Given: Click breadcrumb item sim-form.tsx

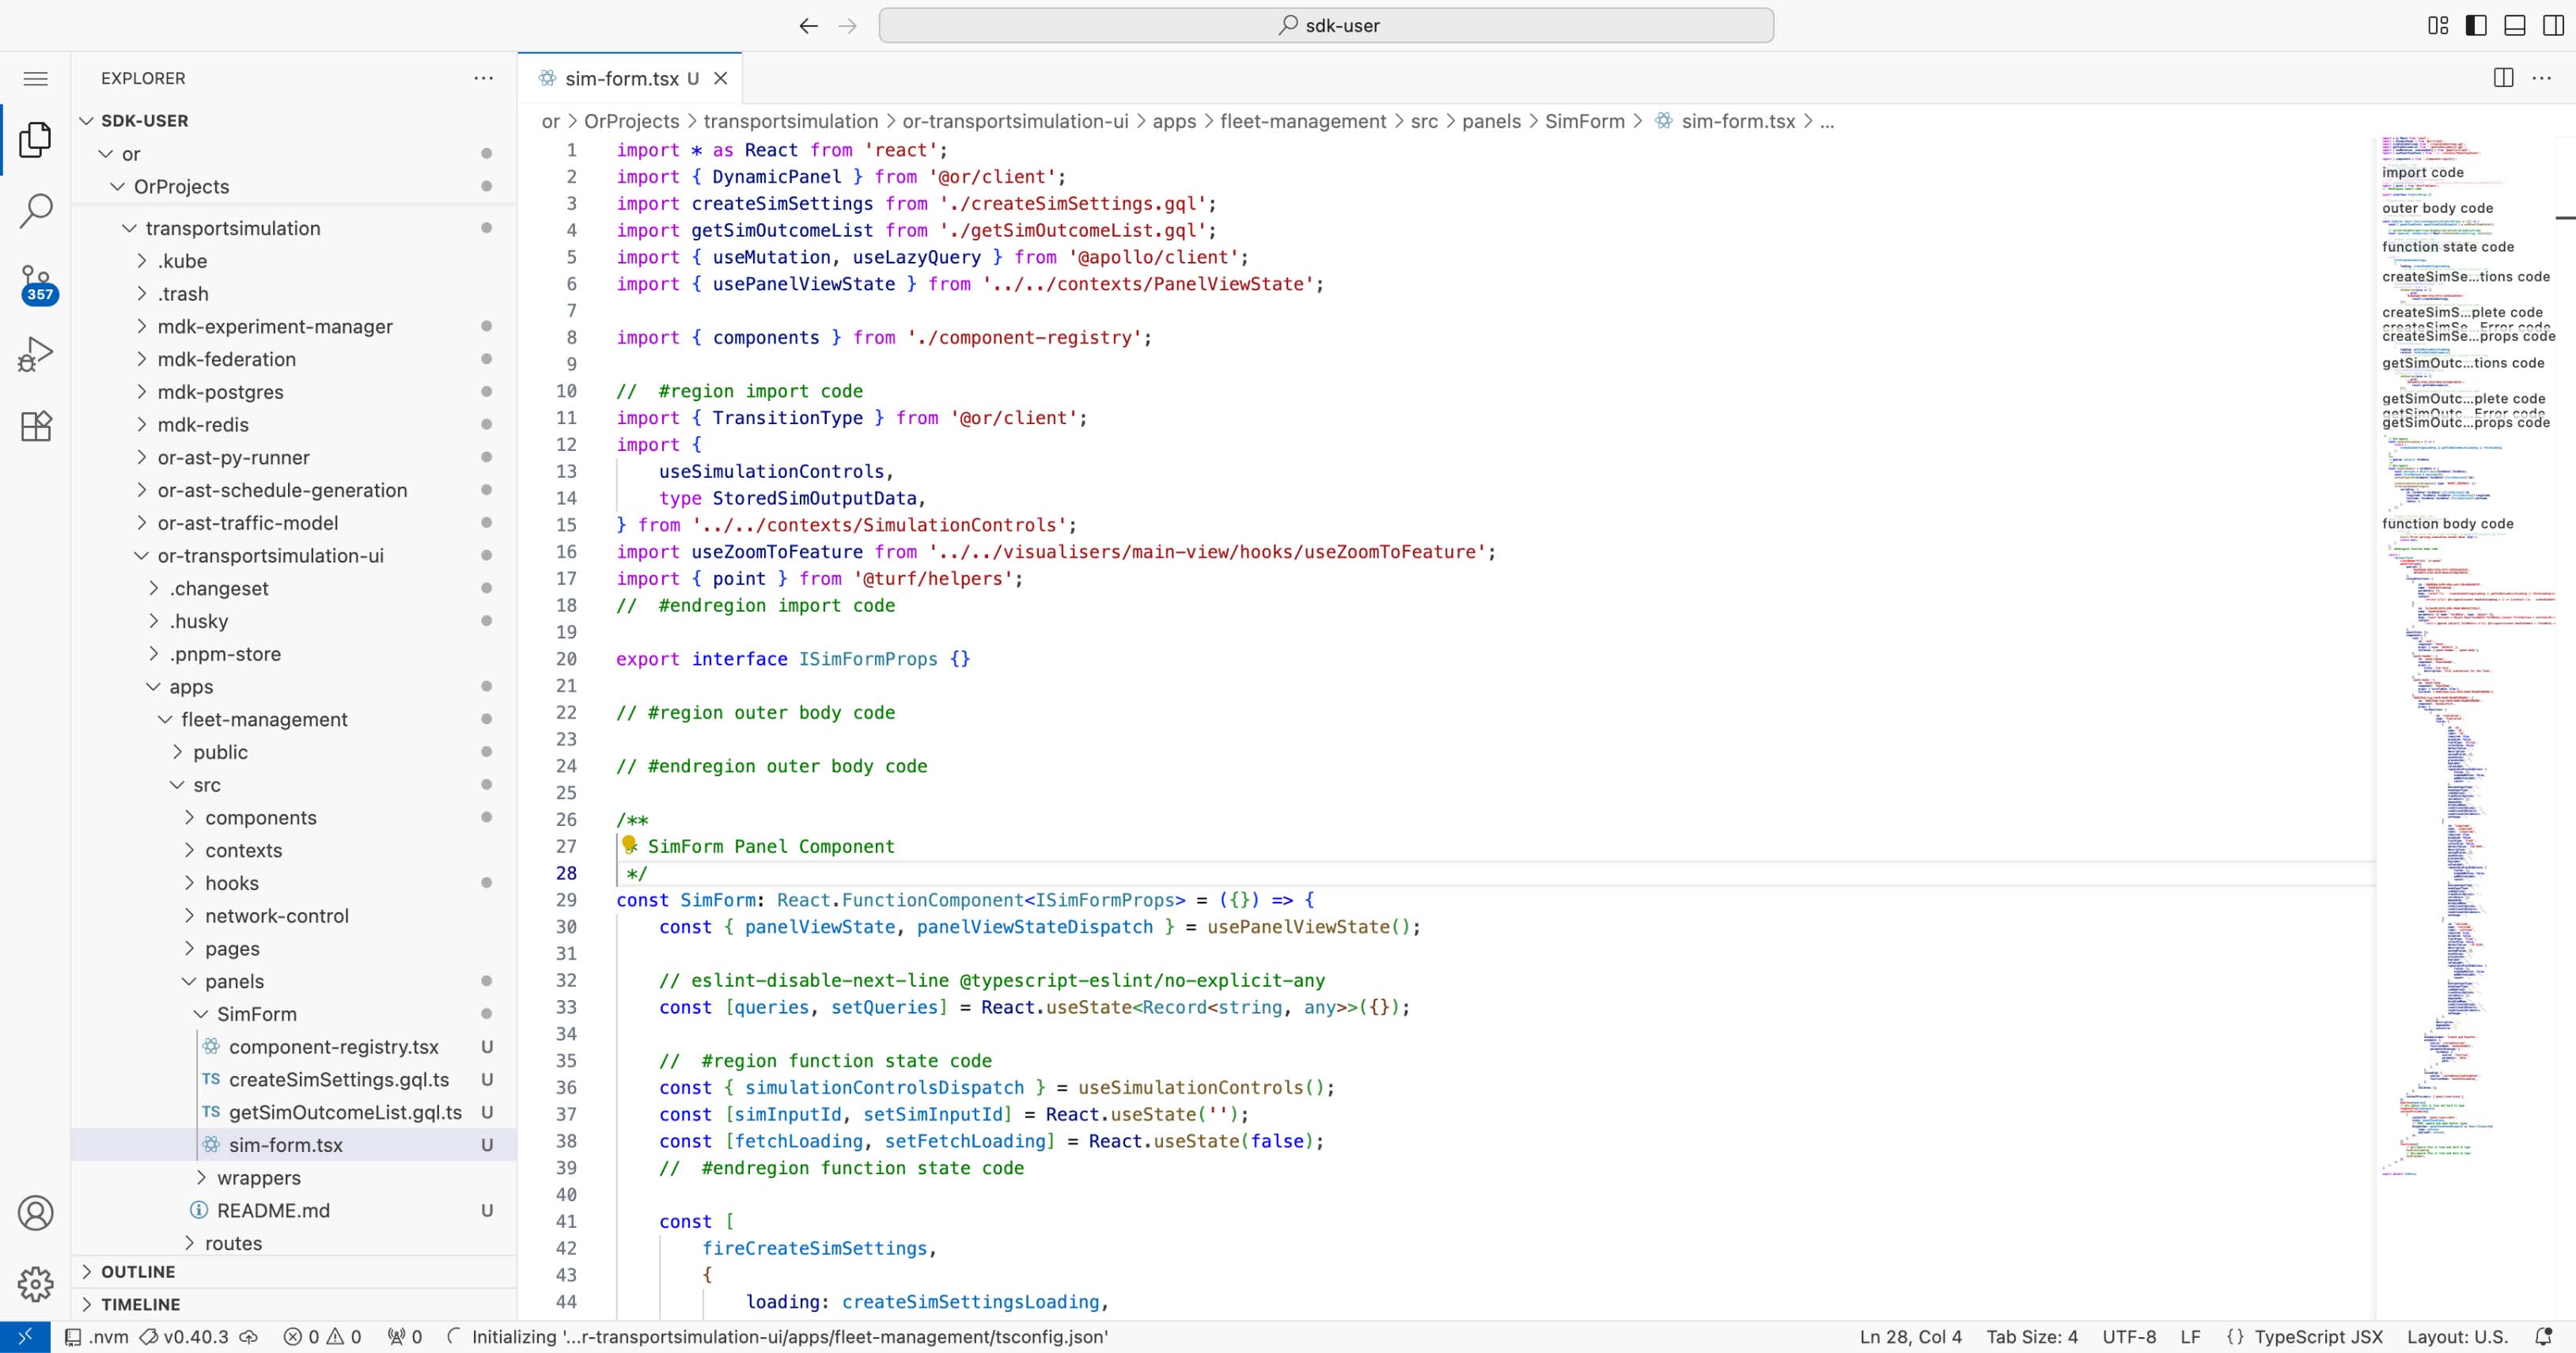Looking at the screenshot, I should pyautogui.click(x=1738, y=121).
